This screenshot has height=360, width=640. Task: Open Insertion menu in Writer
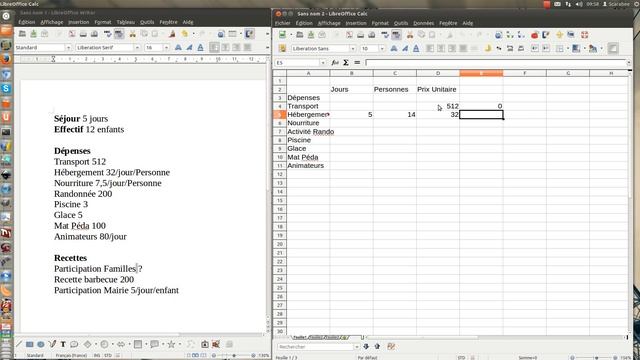pyautogui.click(x=78, y=22)
